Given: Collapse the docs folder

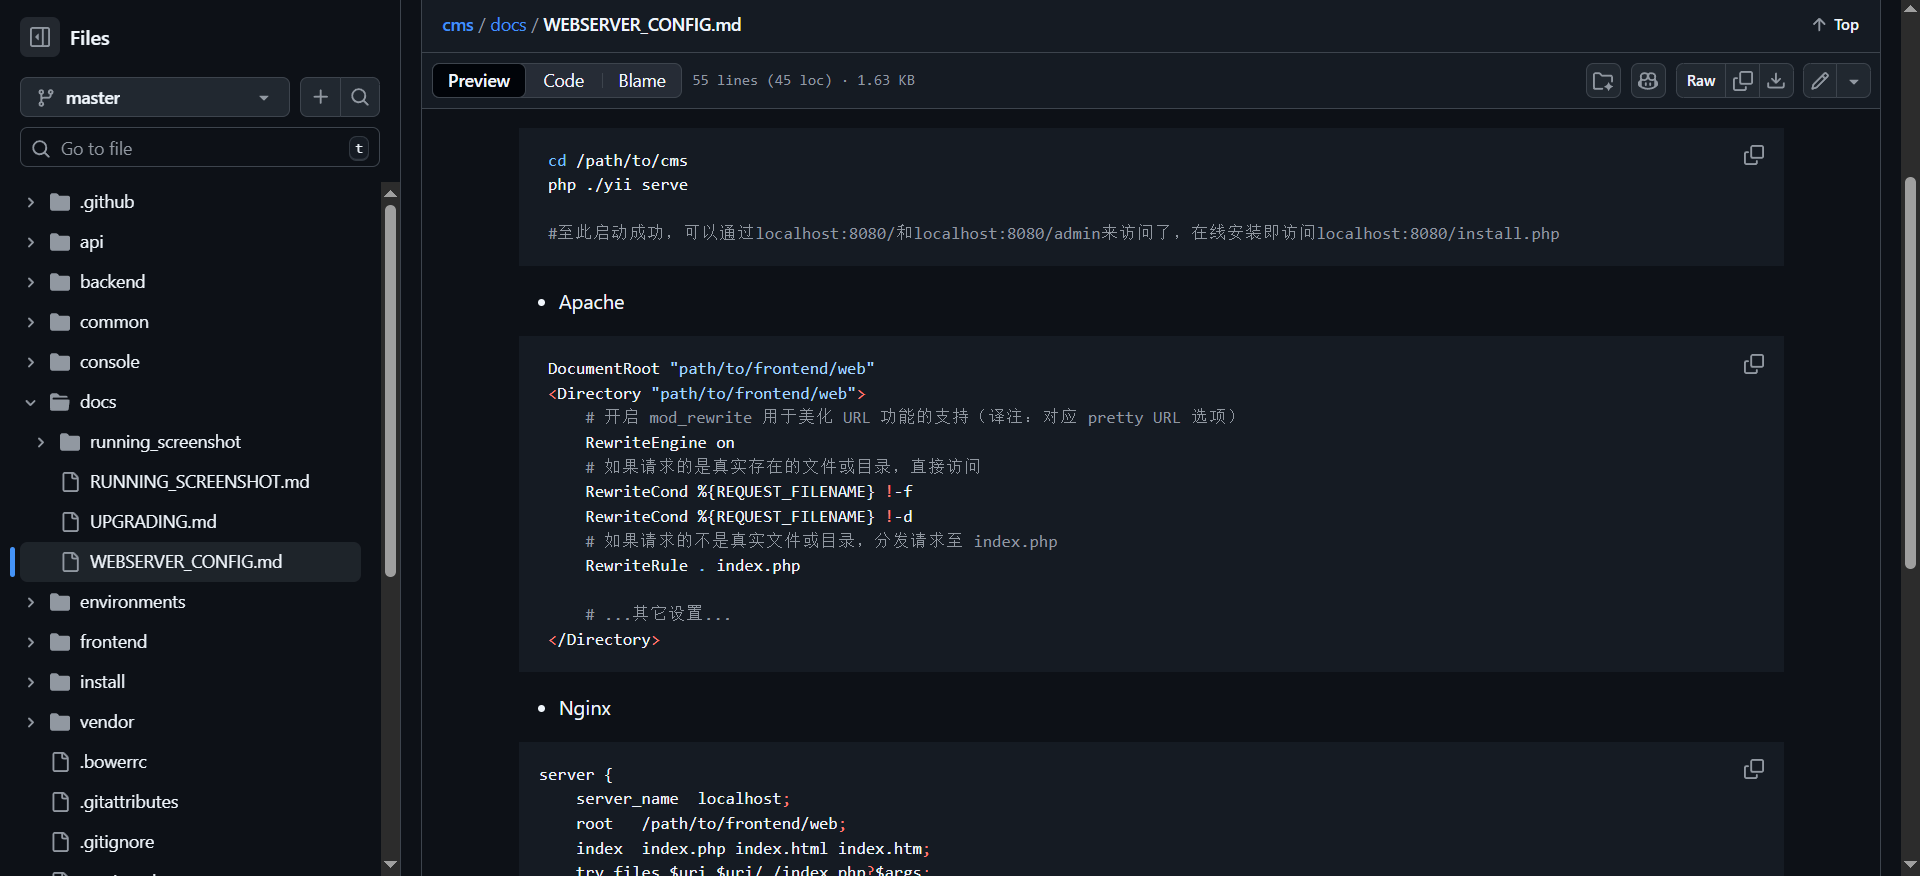Looking at the screenshot, I should 31,402.
